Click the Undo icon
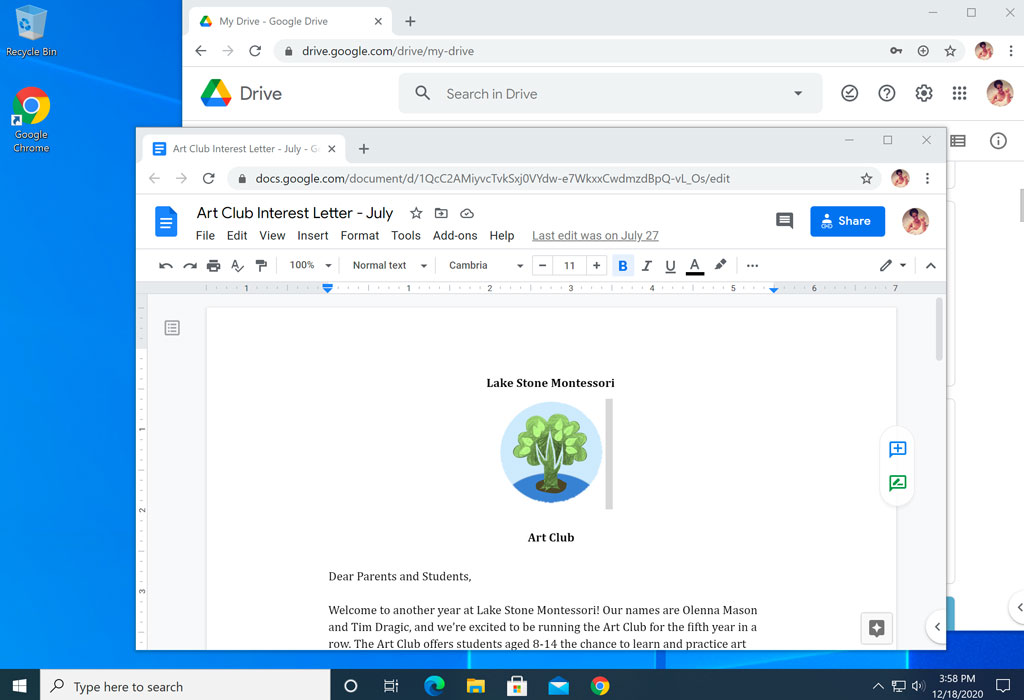The height and width of the screenshot is (700, 1024). click(164, 265)
